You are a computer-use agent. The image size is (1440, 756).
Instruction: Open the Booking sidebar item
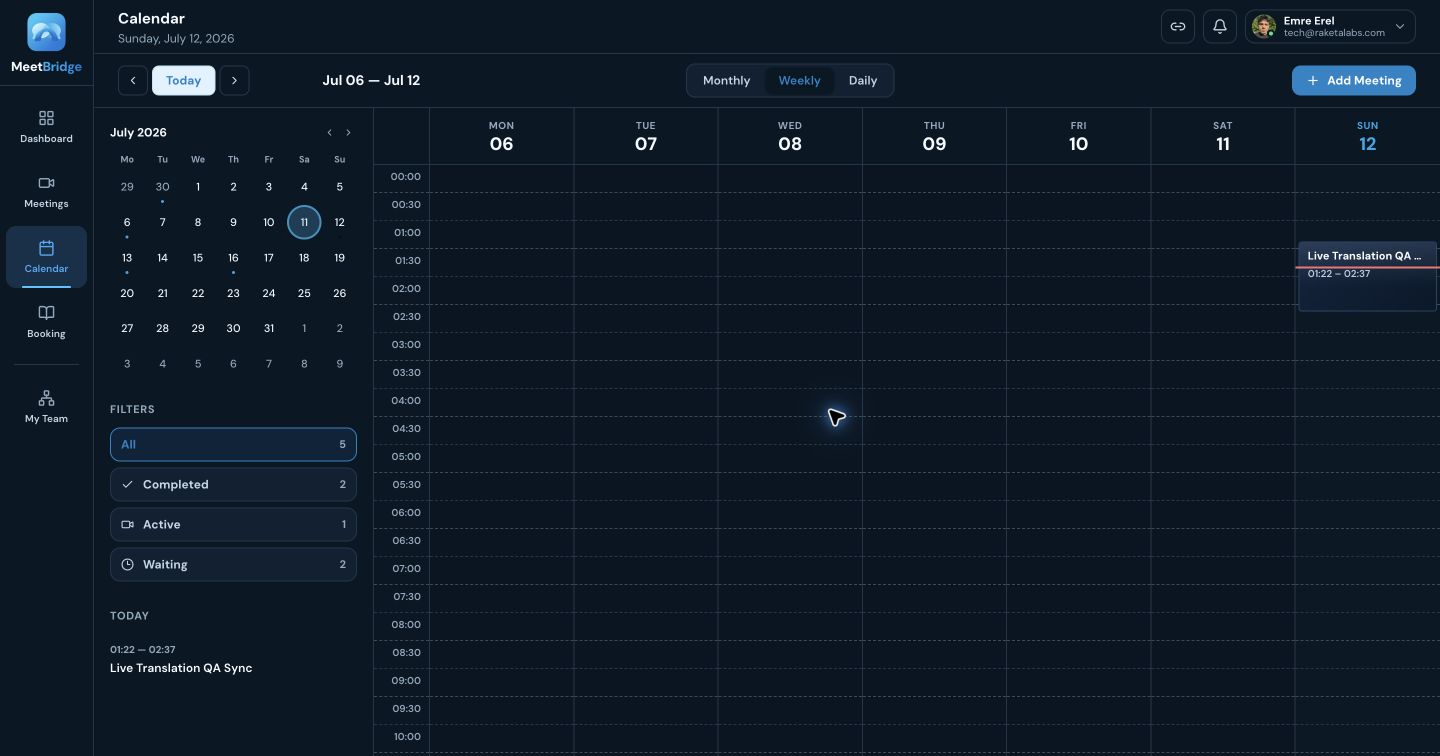point(46,322)
